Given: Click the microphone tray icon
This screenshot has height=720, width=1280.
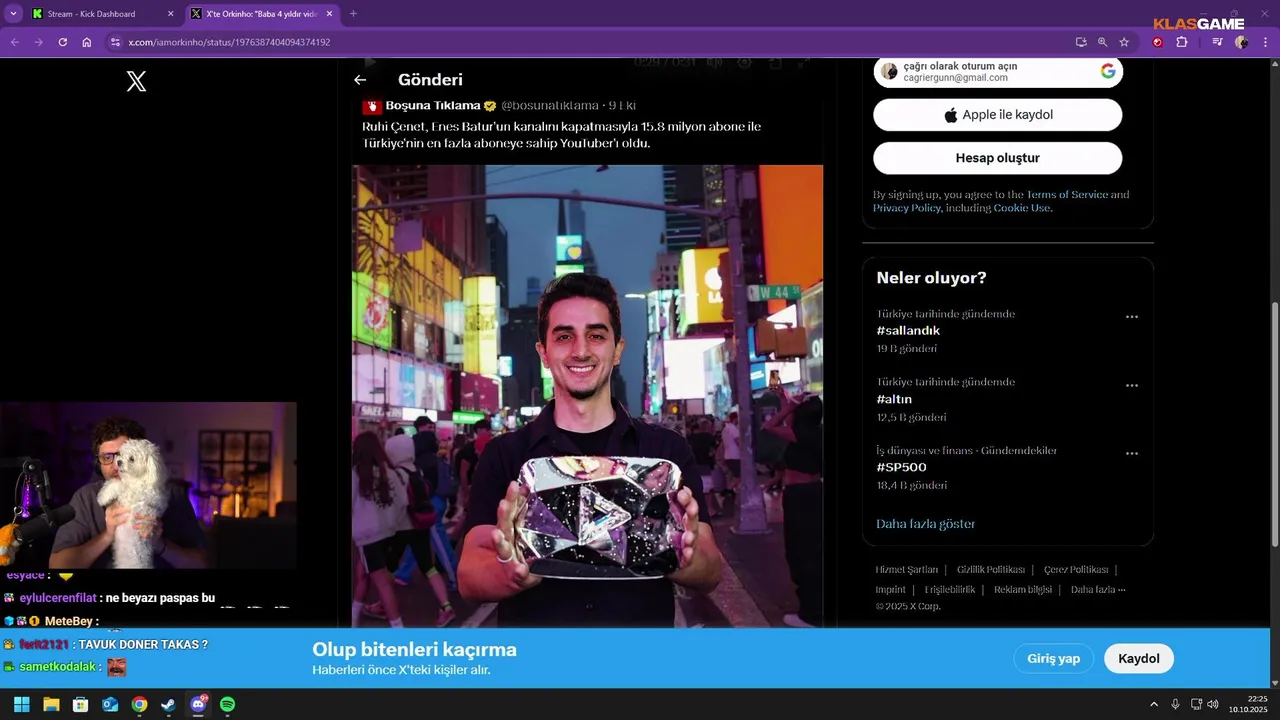Looking at the screenshot, I should [1176, 705].
